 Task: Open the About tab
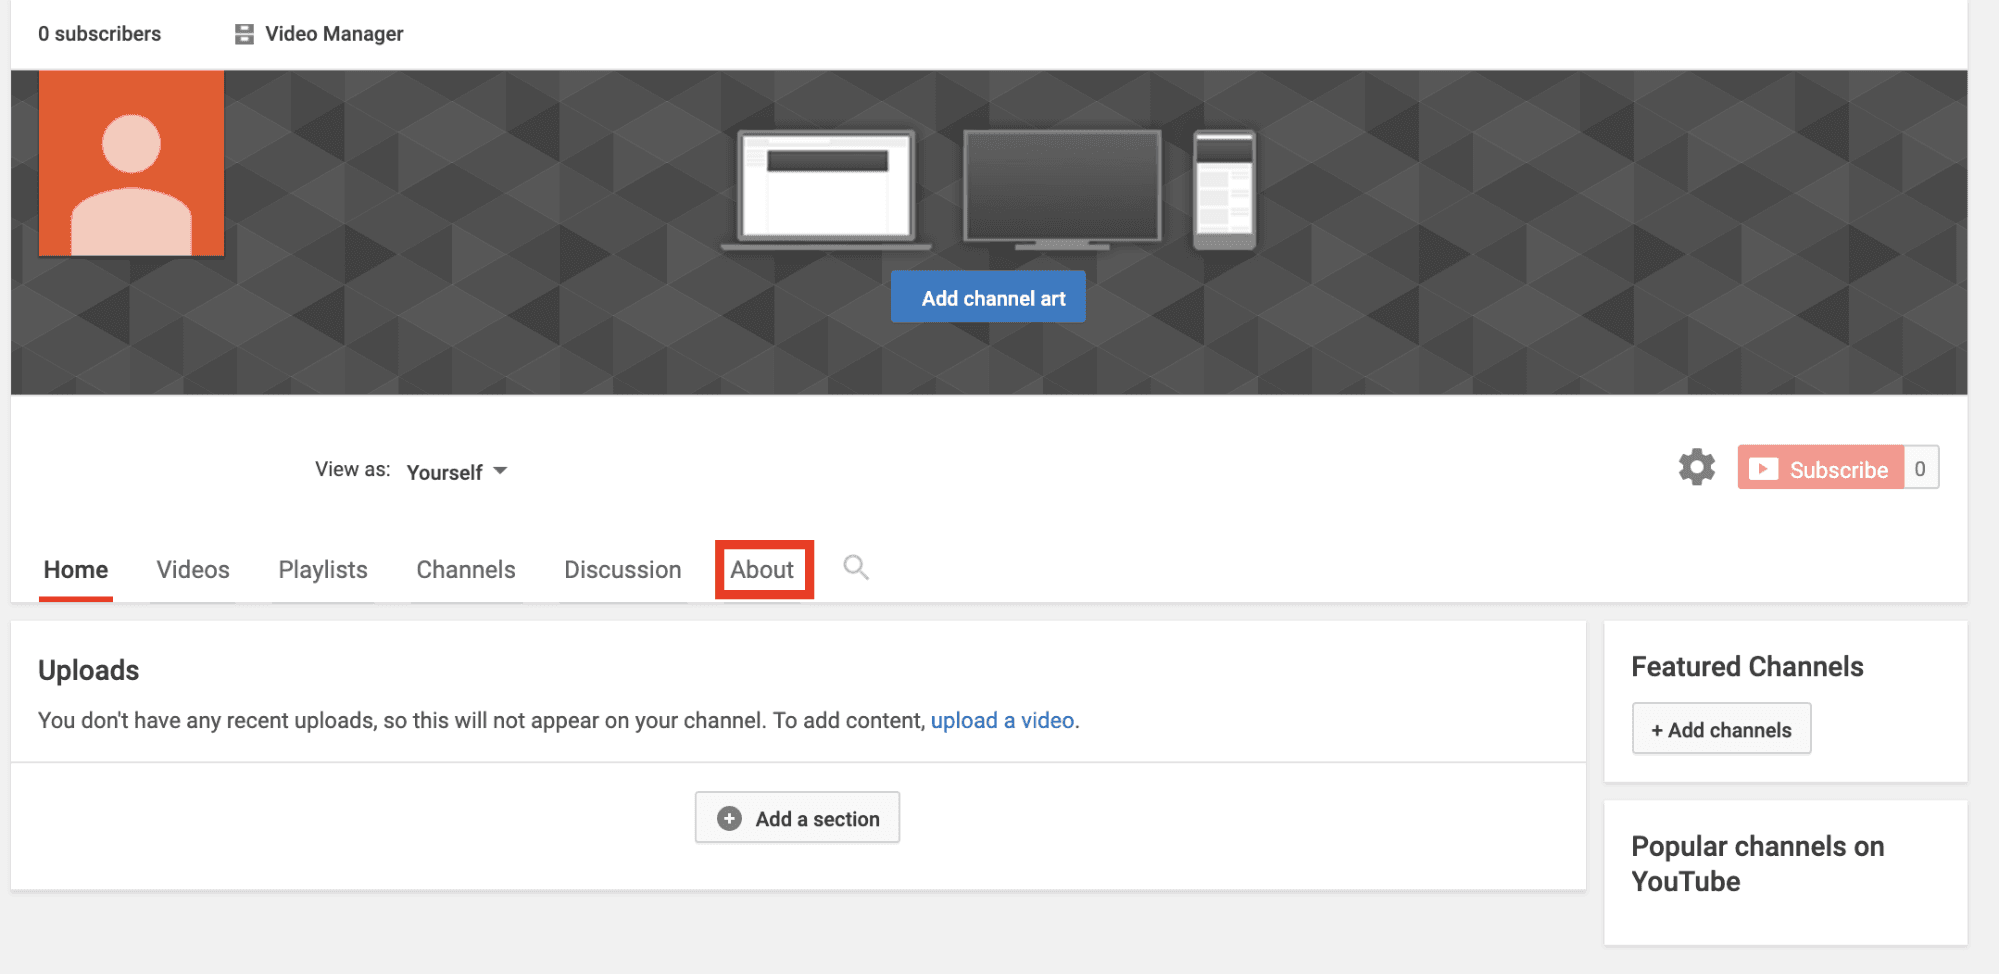click(x=762, y=570)
